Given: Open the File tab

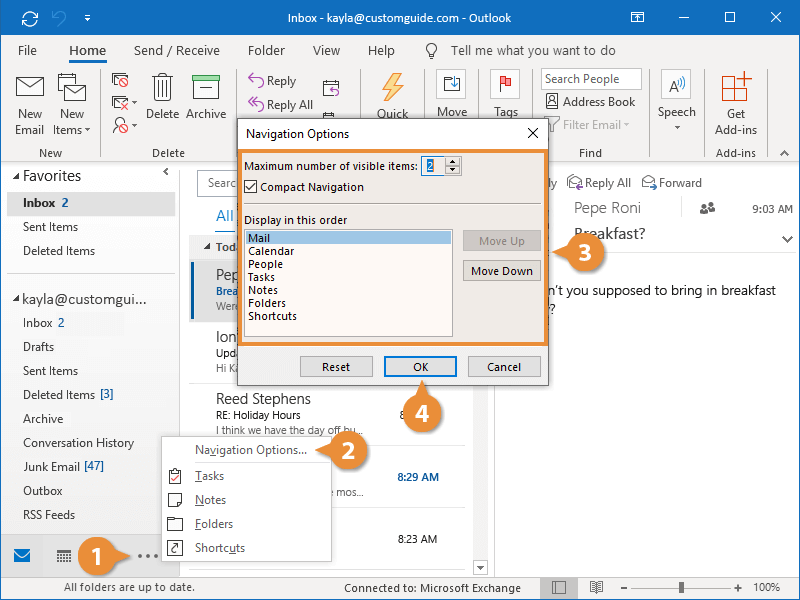Looking at the screenshot, I should pyautogui.click(x=27, y=51).
